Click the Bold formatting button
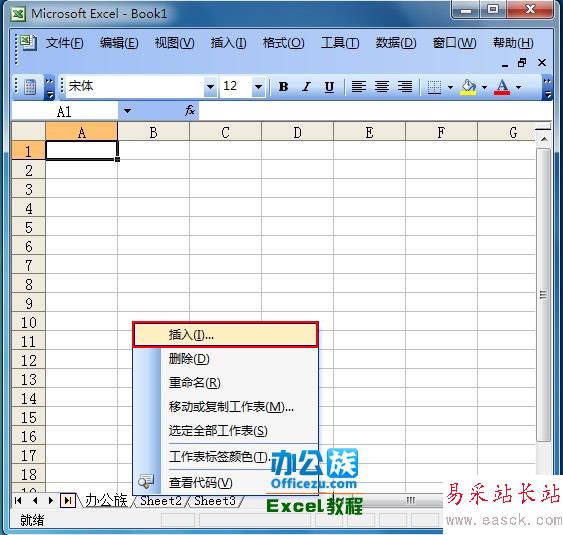The image size is (563, 535). click(283, 87)
